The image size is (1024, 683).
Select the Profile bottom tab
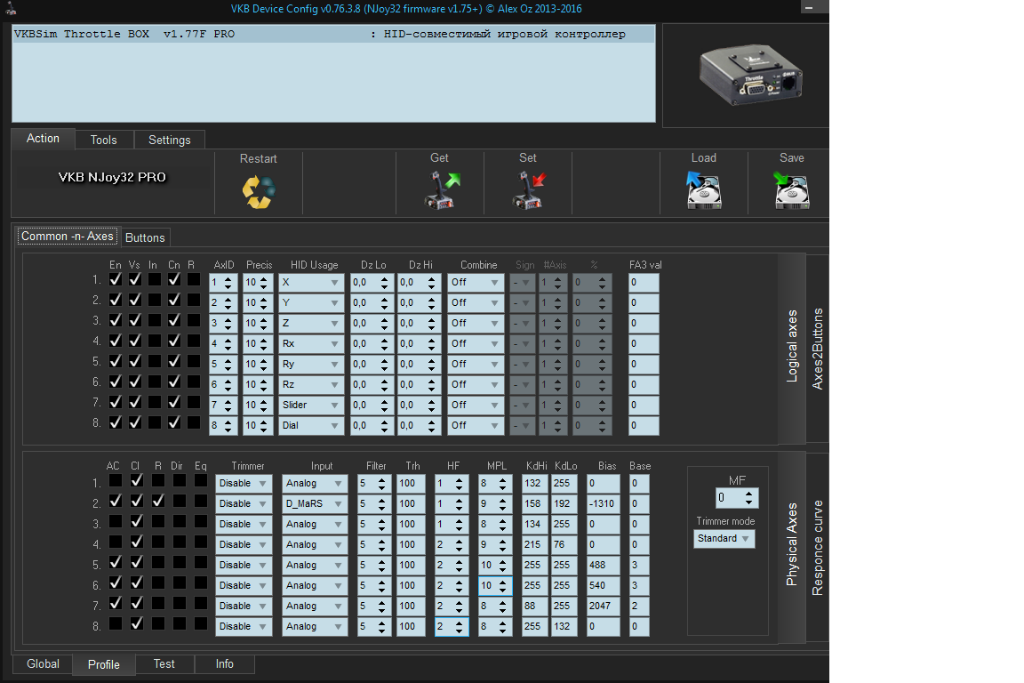104,665
